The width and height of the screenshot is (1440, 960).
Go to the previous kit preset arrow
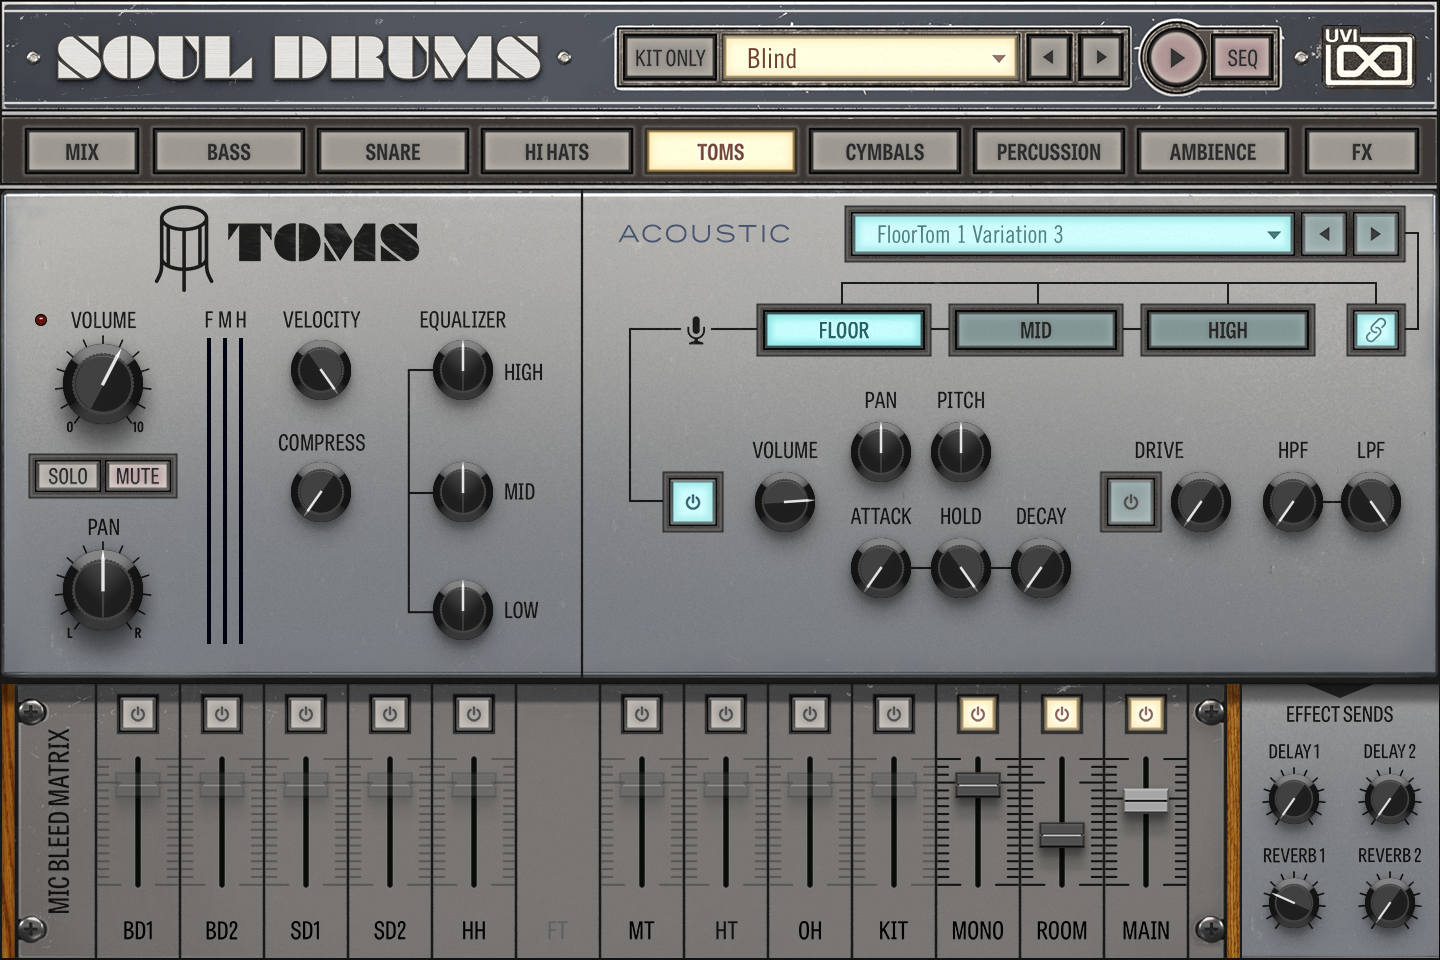point(1048,57)
